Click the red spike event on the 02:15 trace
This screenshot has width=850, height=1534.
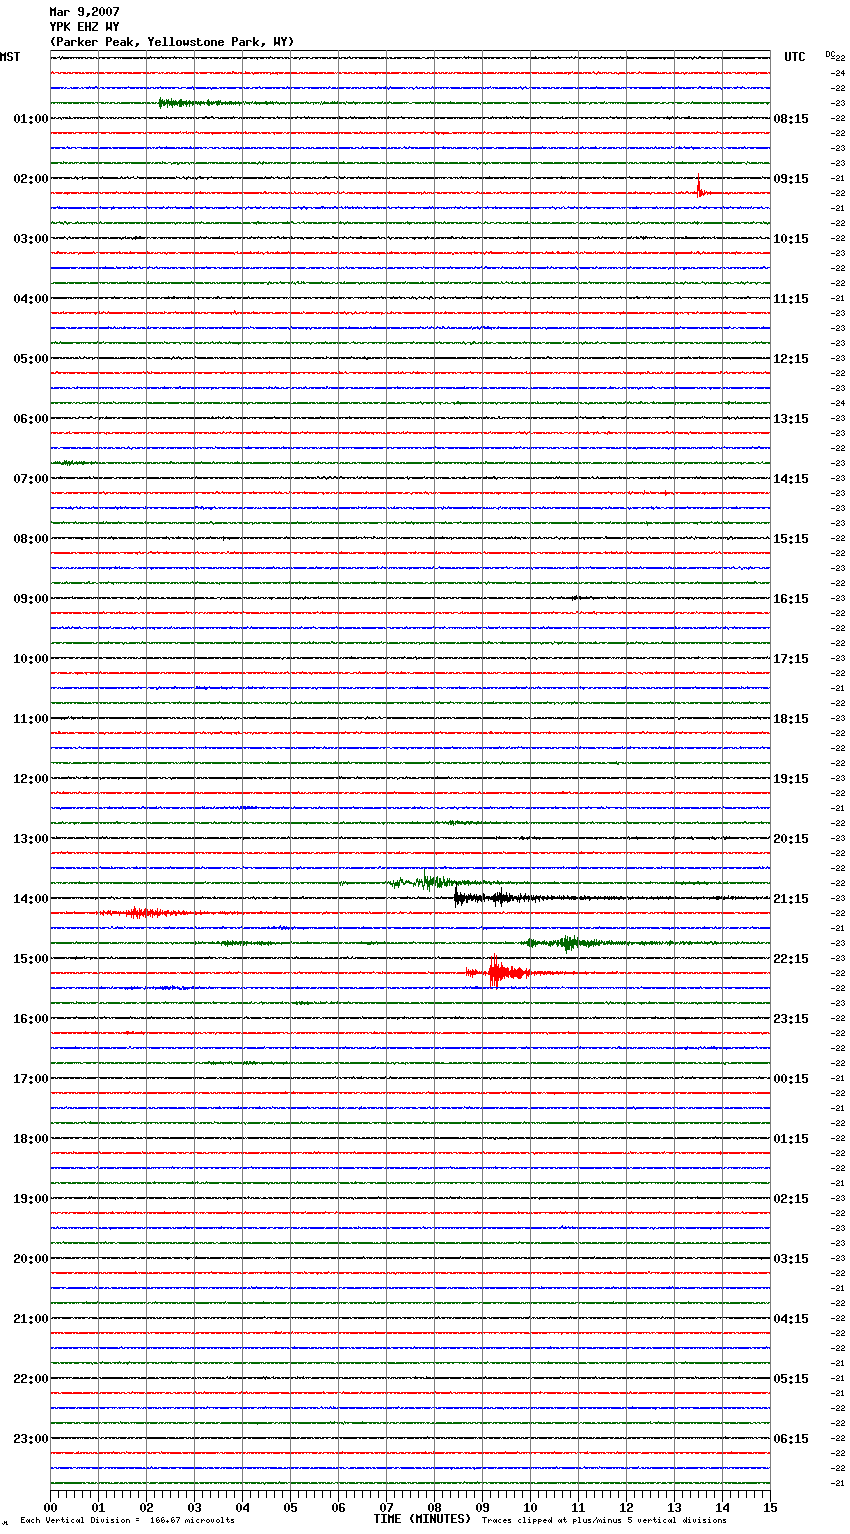(701, 187)
